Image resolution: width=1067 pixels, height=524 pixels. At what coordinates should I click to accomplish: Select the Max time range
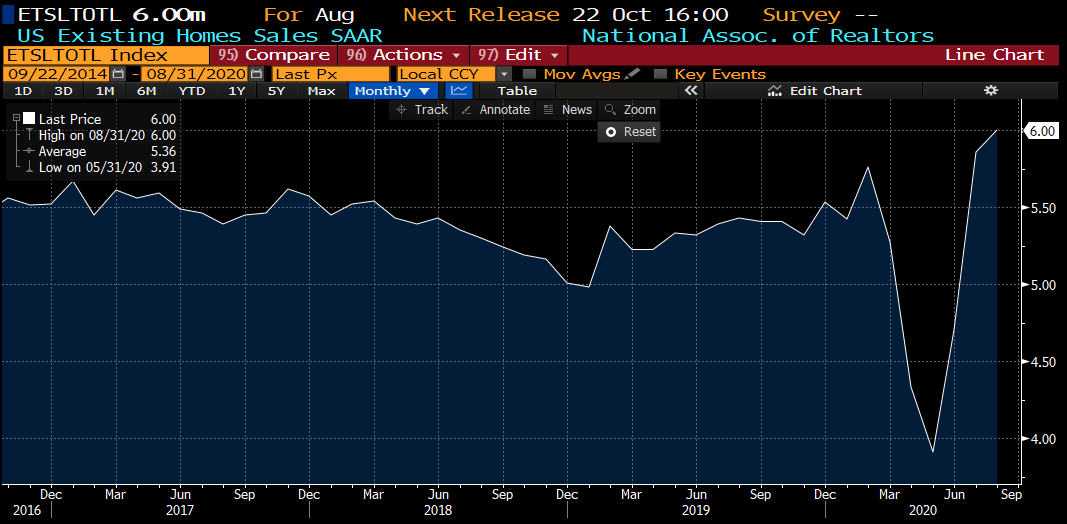pos(321,91)
